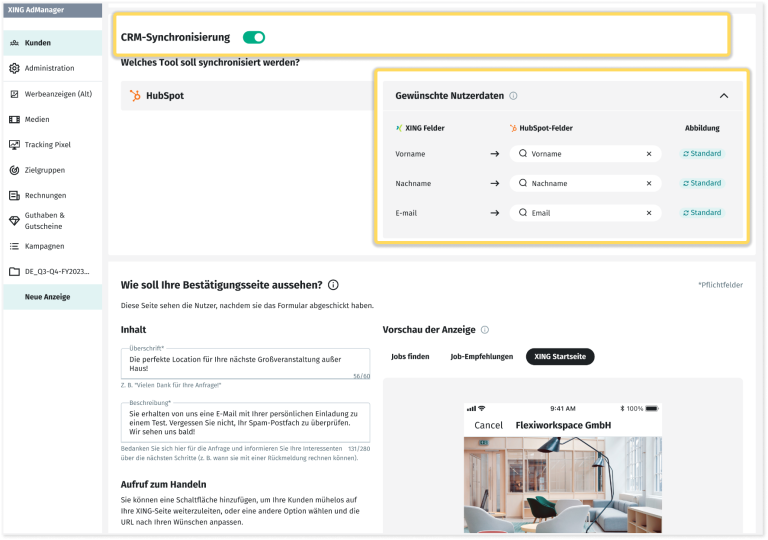Open Werbeanzeigen (Alt) section
Screen dimensions: 768x540
[x=52, y=94]
